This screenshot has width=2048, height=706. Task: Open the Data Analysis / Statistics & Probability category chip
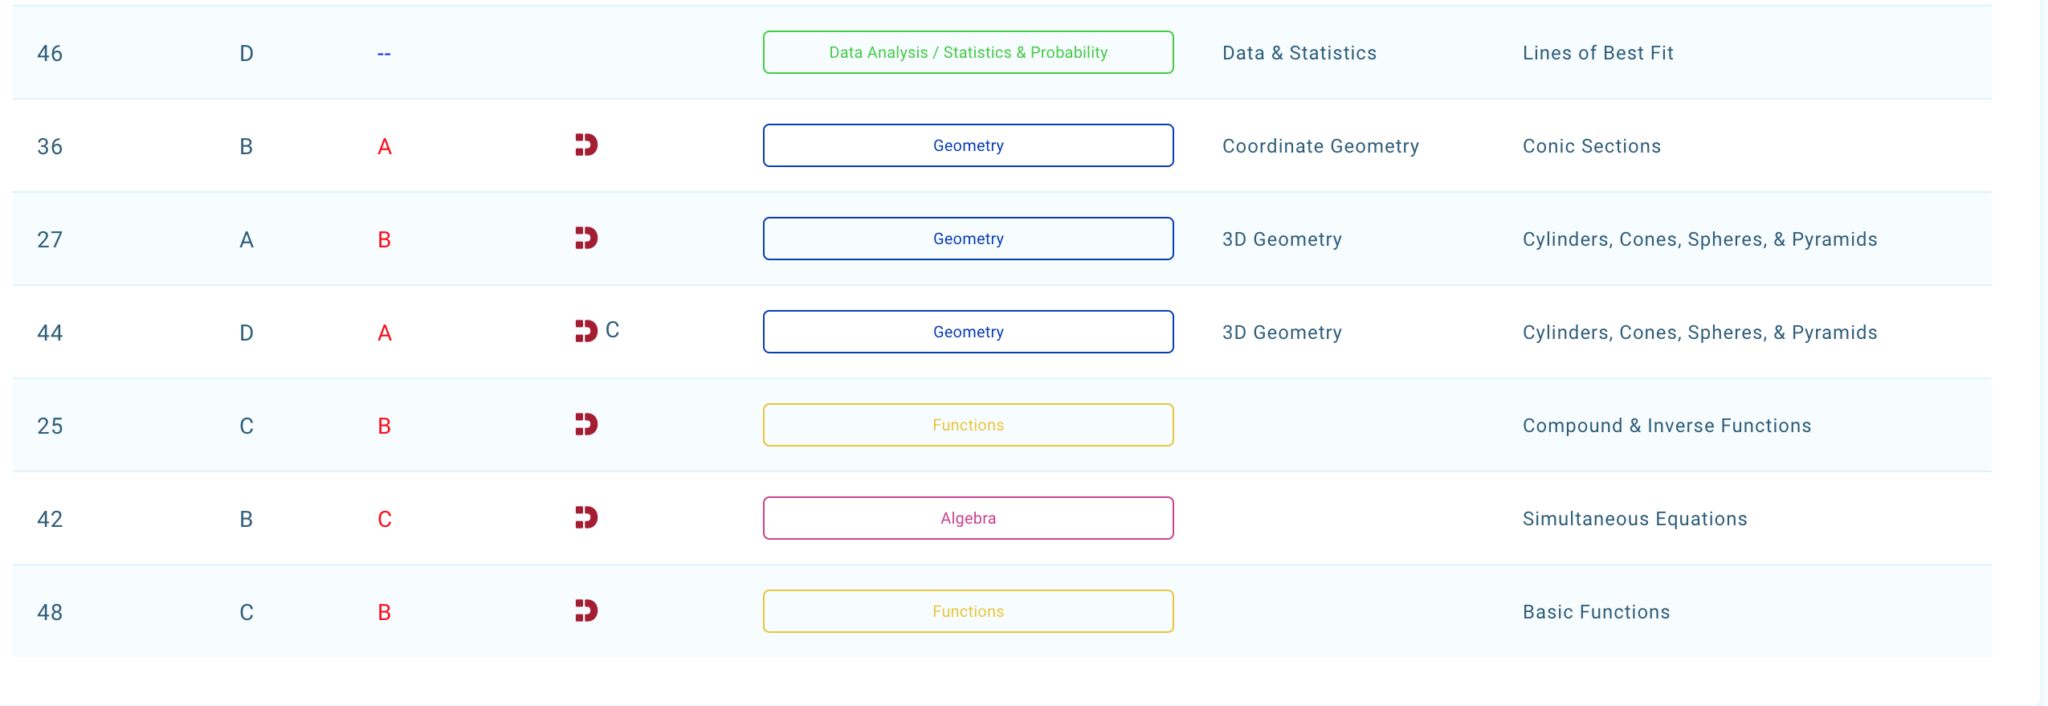[x=967, y=52]
